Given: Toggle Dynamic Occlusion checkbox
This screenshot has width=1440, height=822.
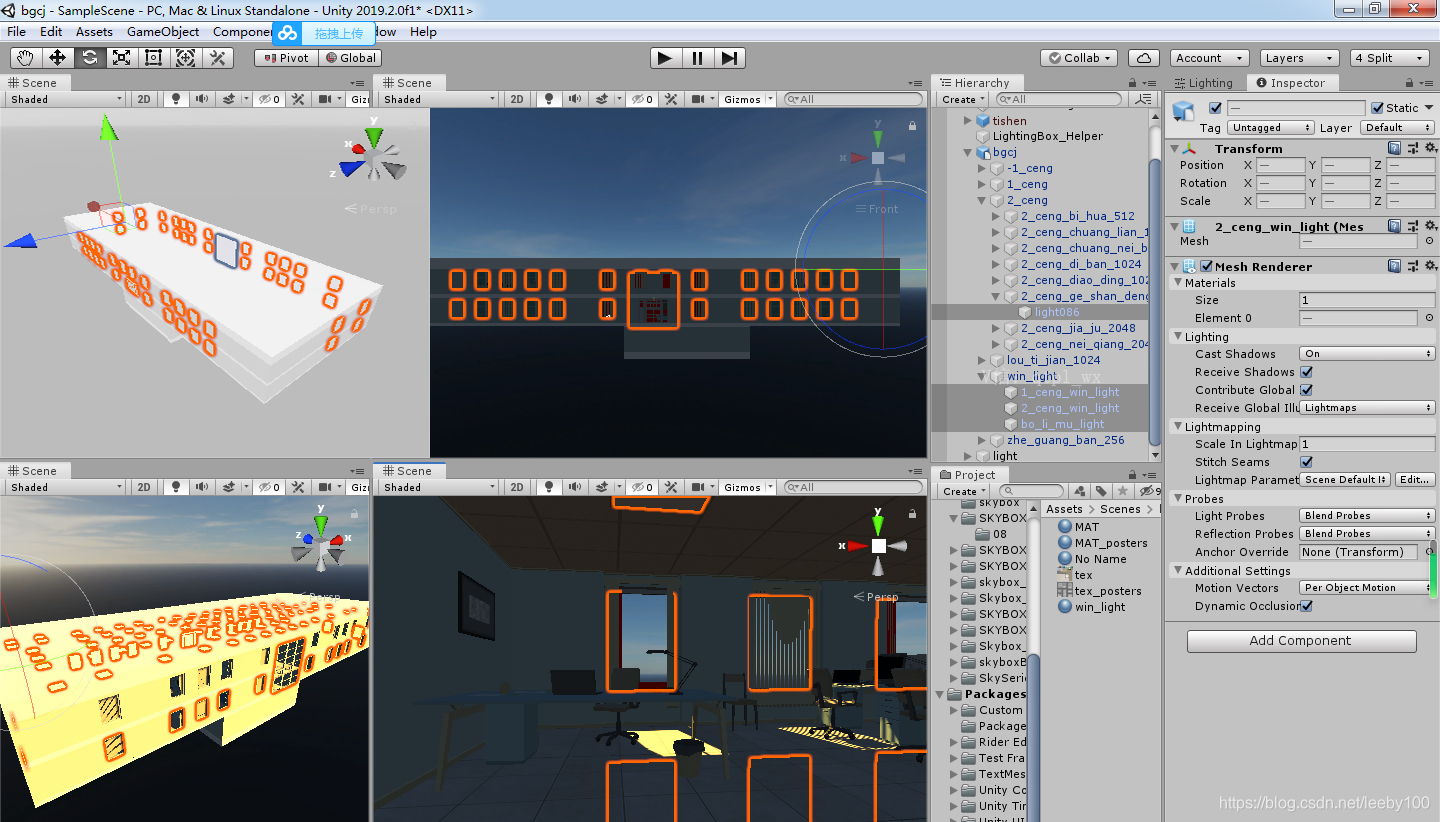Looking at the screenshot, I should point(1306,606).
